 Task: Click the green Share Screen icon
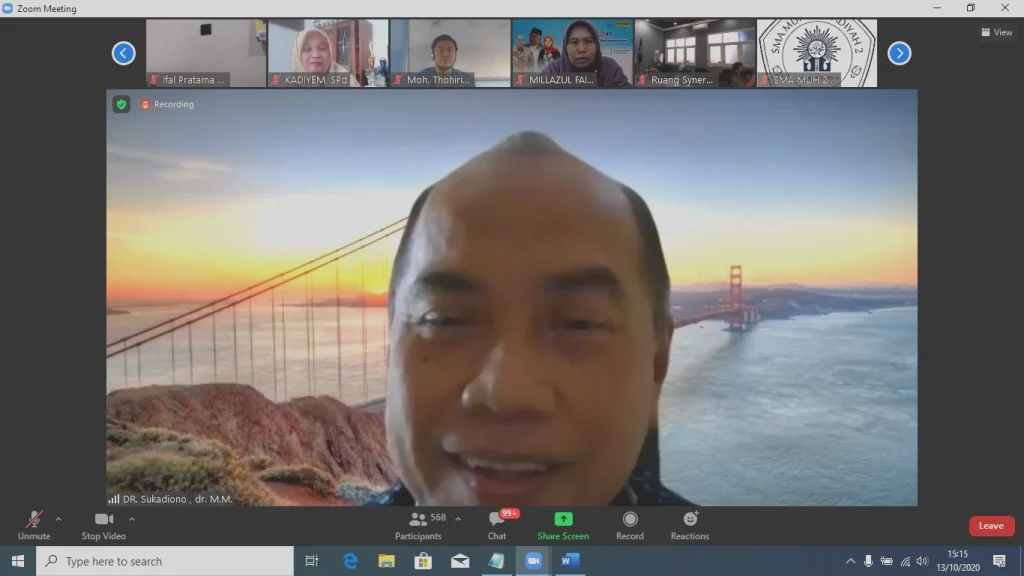click(563, 519)
